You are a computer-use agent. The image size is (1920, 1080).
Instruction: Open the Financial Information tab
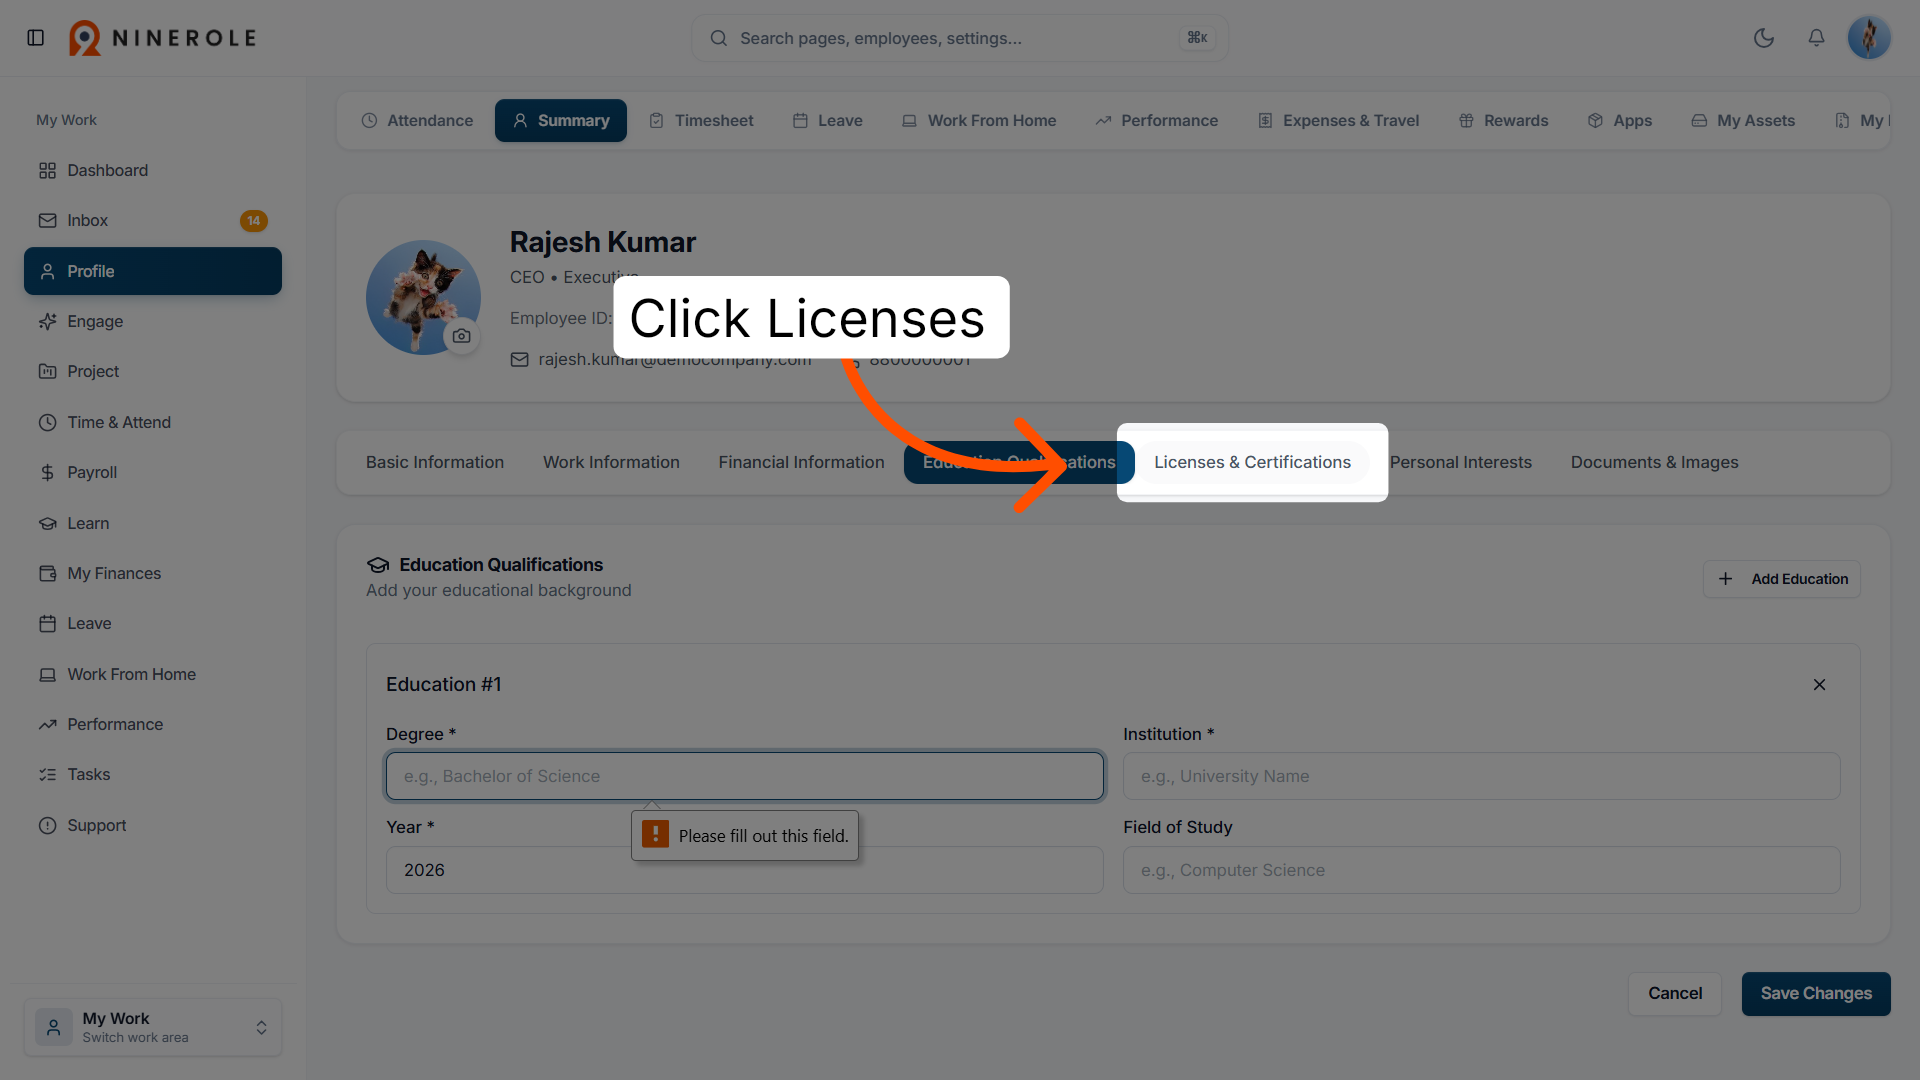801,462
